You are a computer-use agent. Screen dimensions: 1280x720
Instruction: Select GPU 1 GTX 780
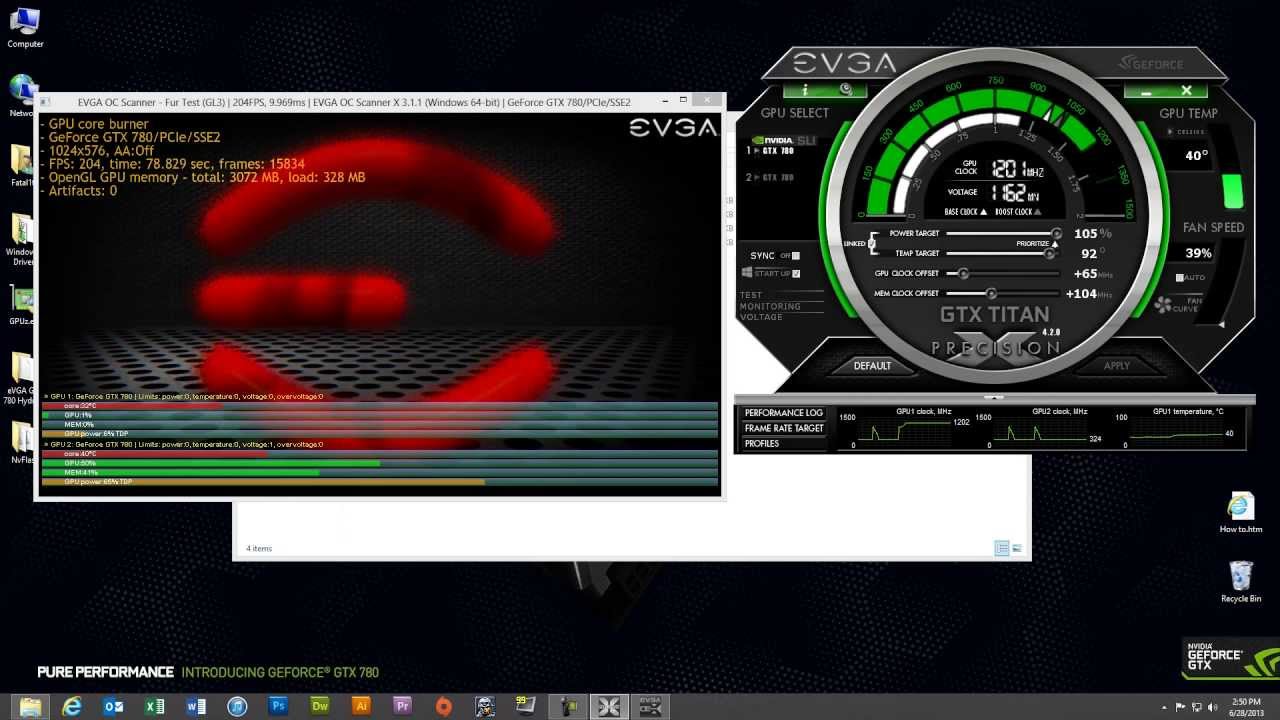click(771, 151)
